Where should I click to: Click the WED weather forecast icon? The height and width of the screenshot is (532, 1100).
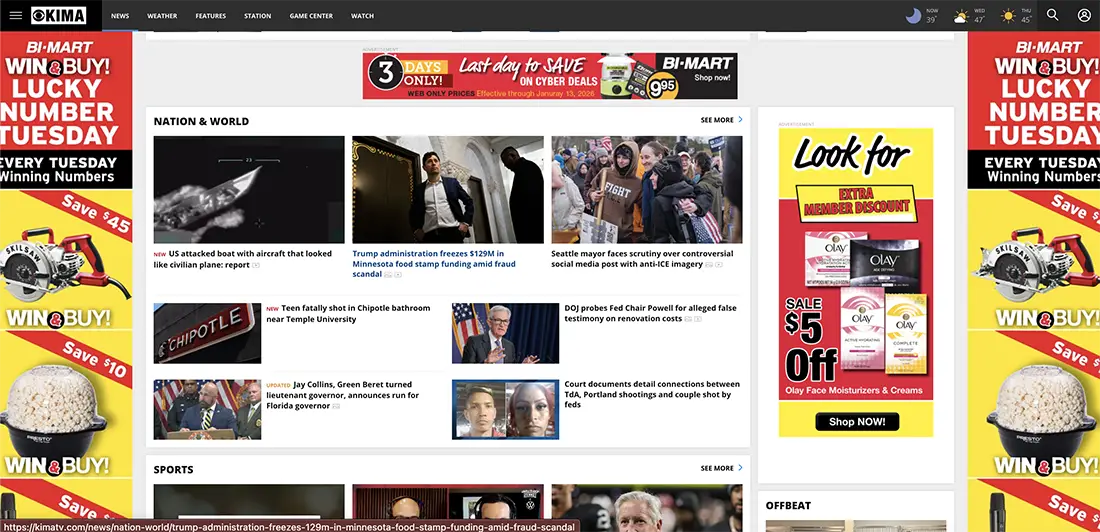tap(960, 15)
